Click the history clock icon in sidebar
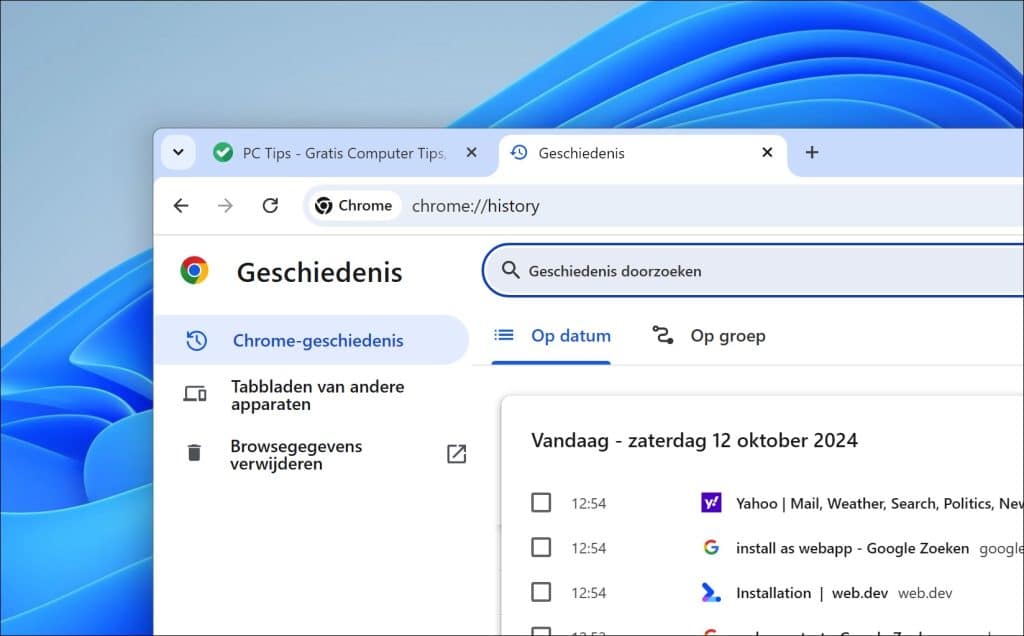This screenshot has height=636, width=1024. pos(197,340)
